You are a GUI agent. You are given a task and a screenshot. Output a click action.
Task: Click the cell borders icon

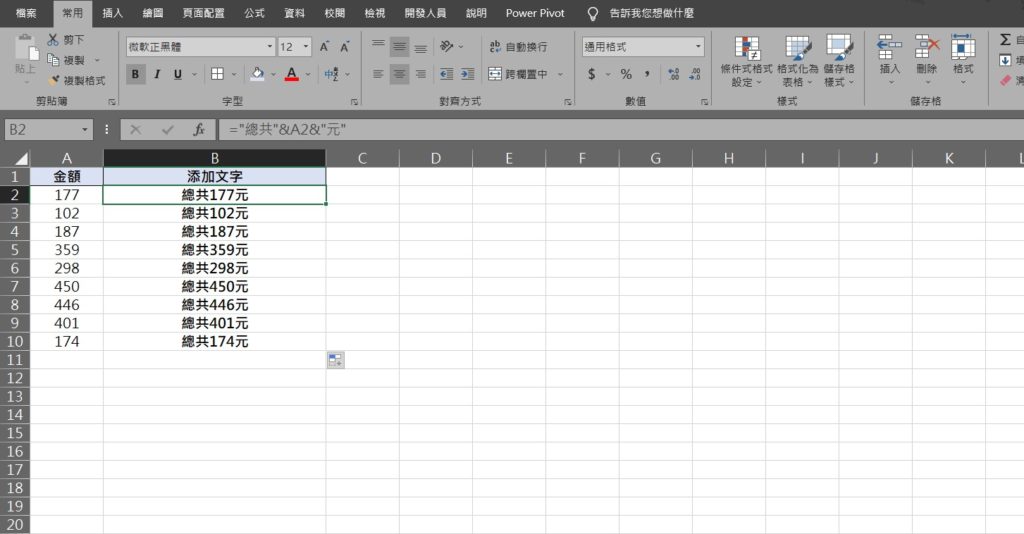tap(217, 74)
